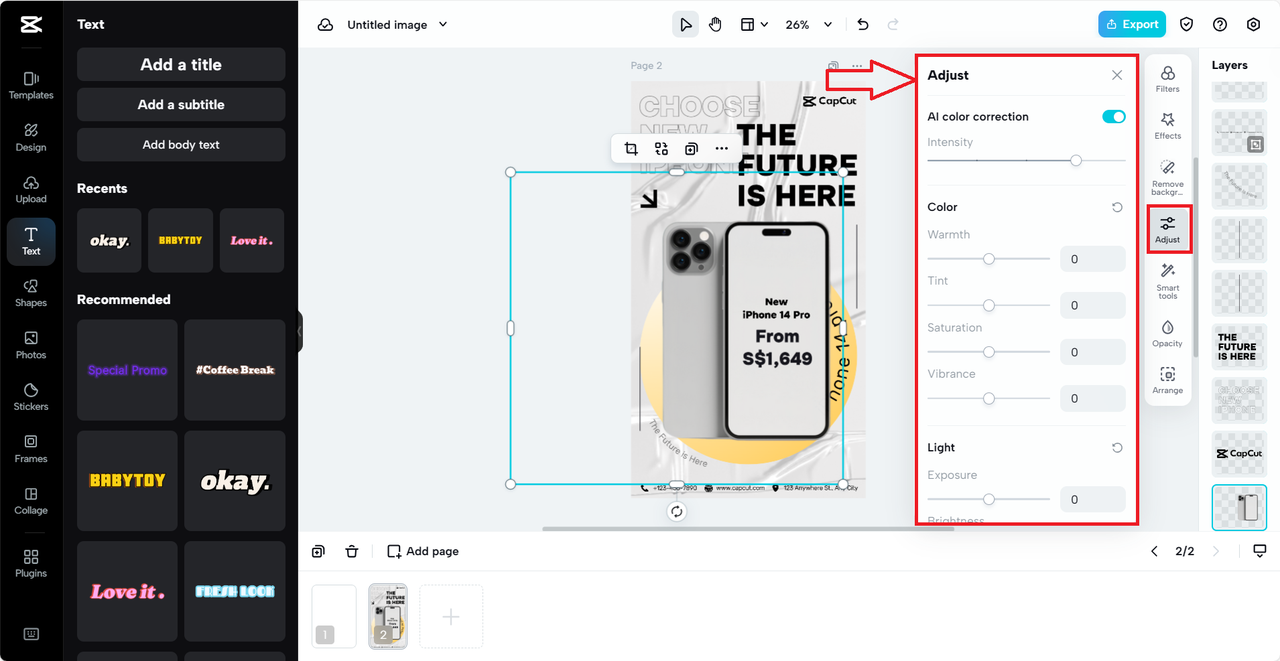Select the CapCut logo layer thumbnail
This screenshot has height=661, width=1280.
1239,453
